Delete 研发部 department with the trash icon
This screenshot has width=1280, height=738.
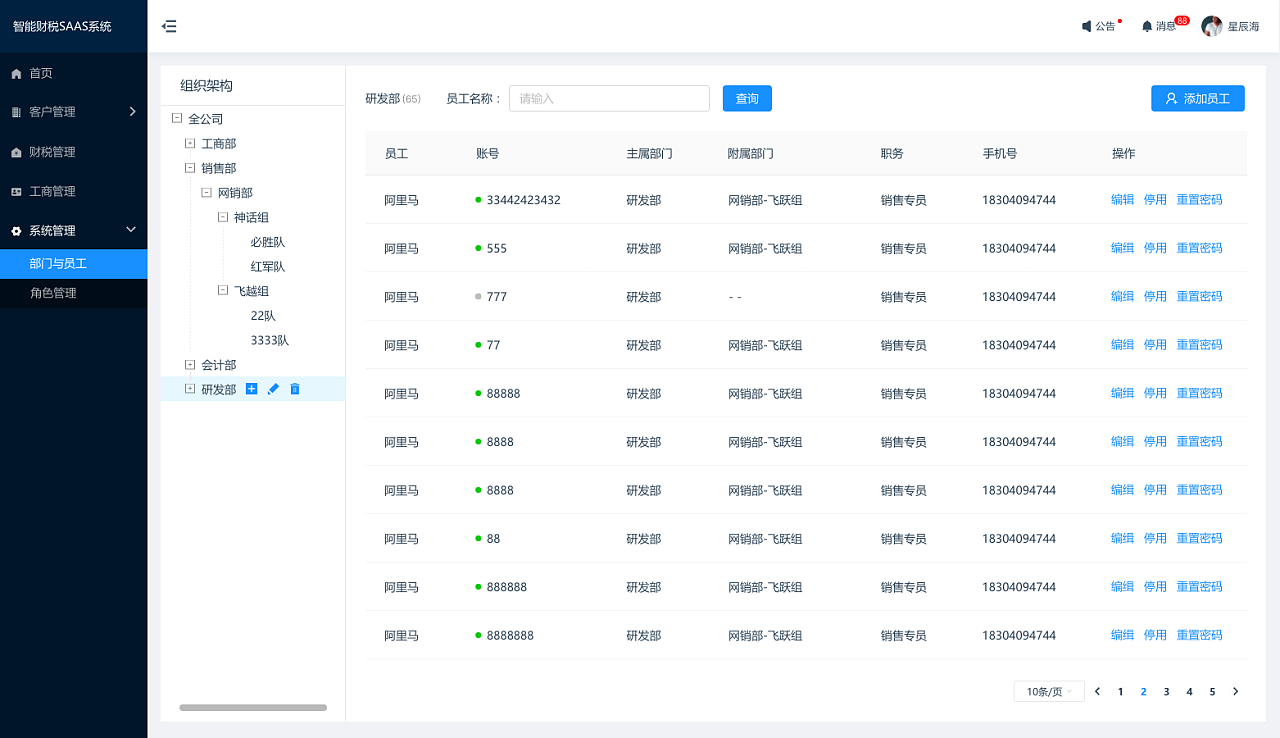click(x=295, y=389)
